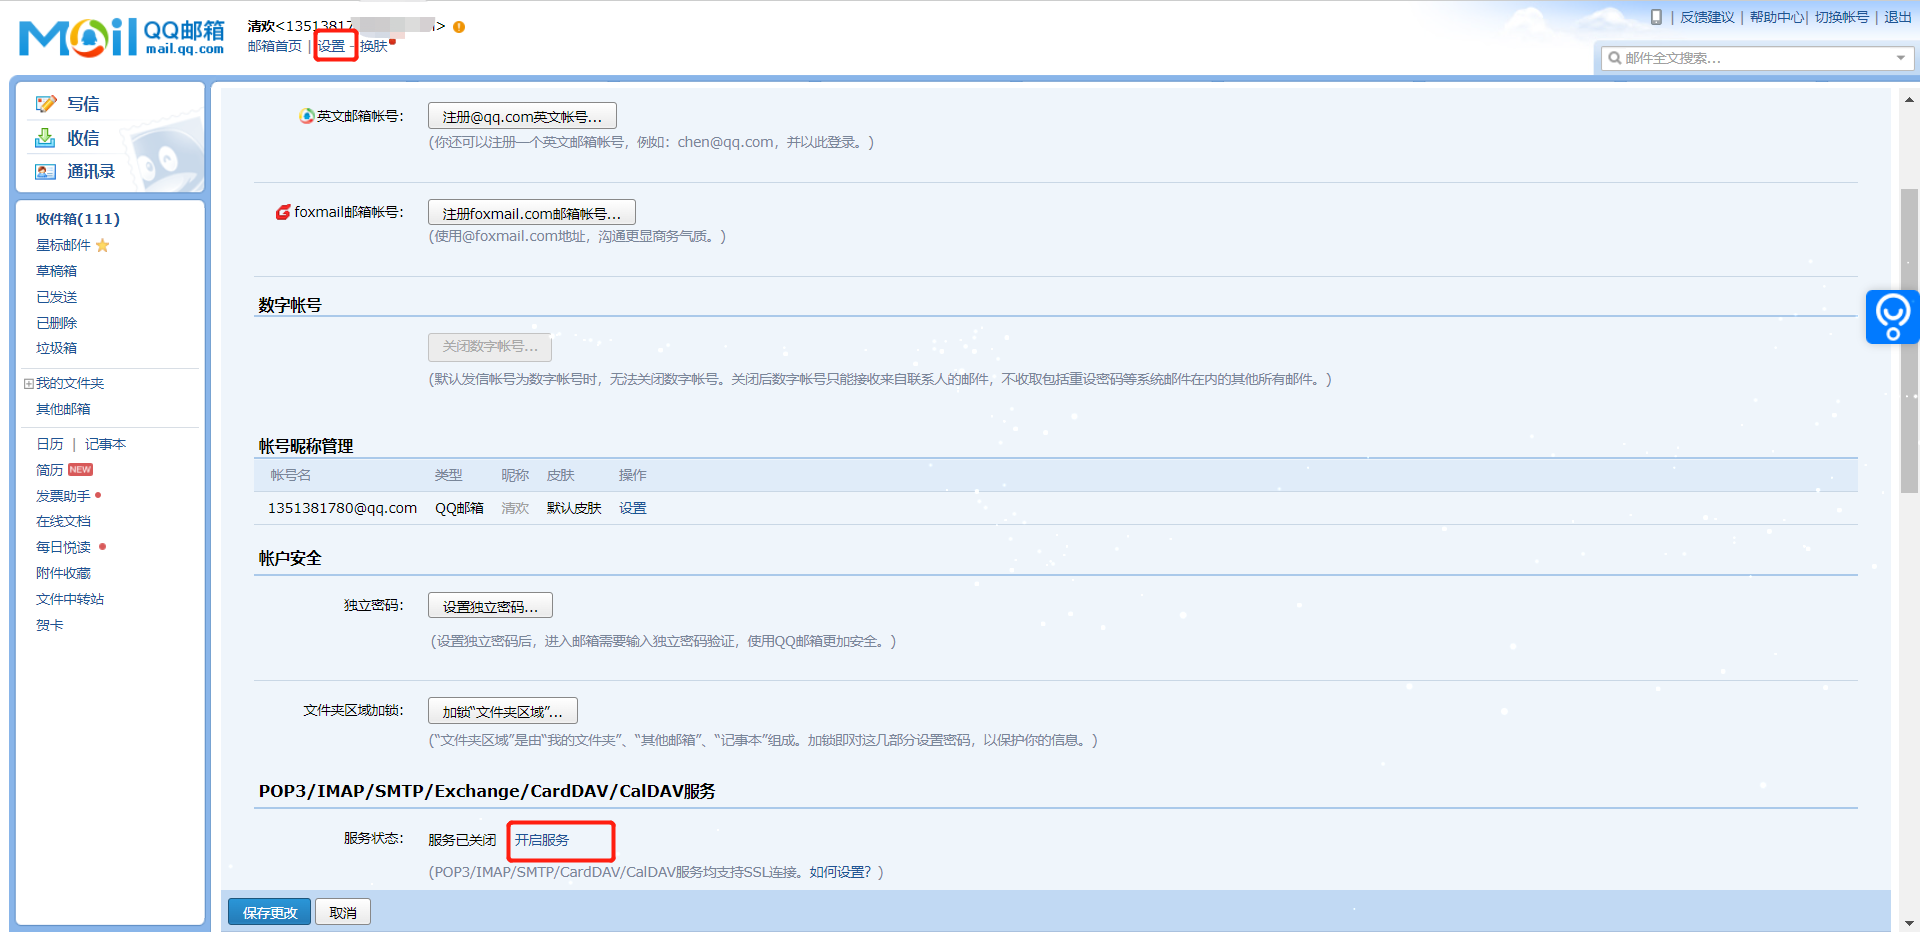
Task: Open 收件箱(111) folder
Action: 78,219
